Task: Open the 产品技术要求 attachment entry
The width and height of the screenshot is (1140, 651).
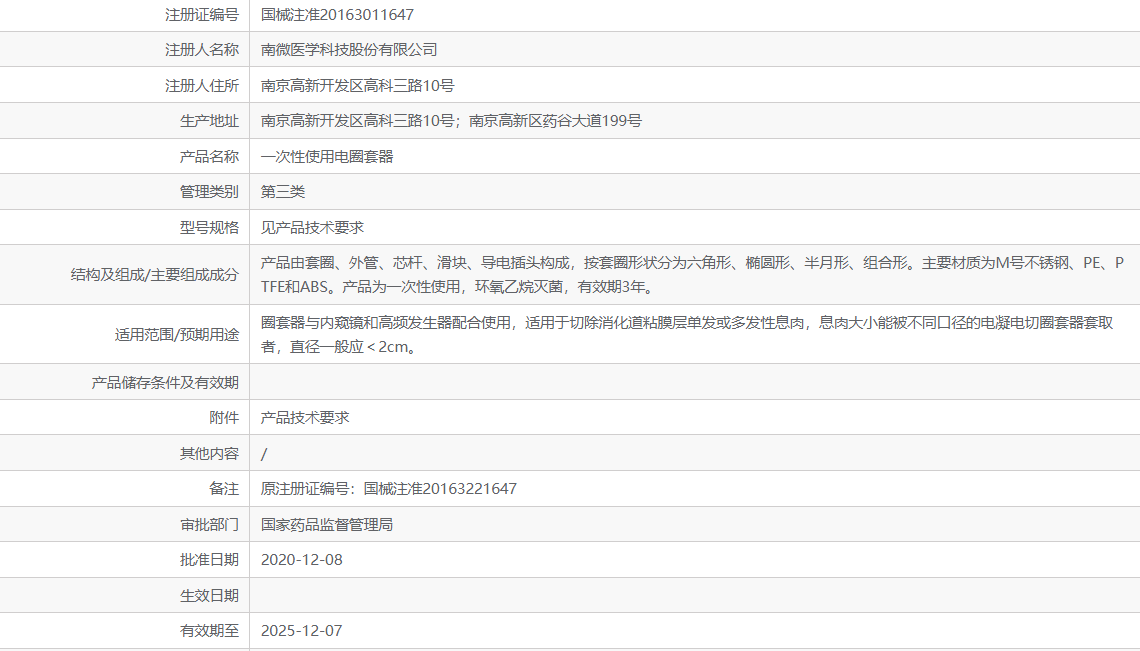Action: click(x=305, y=418)
